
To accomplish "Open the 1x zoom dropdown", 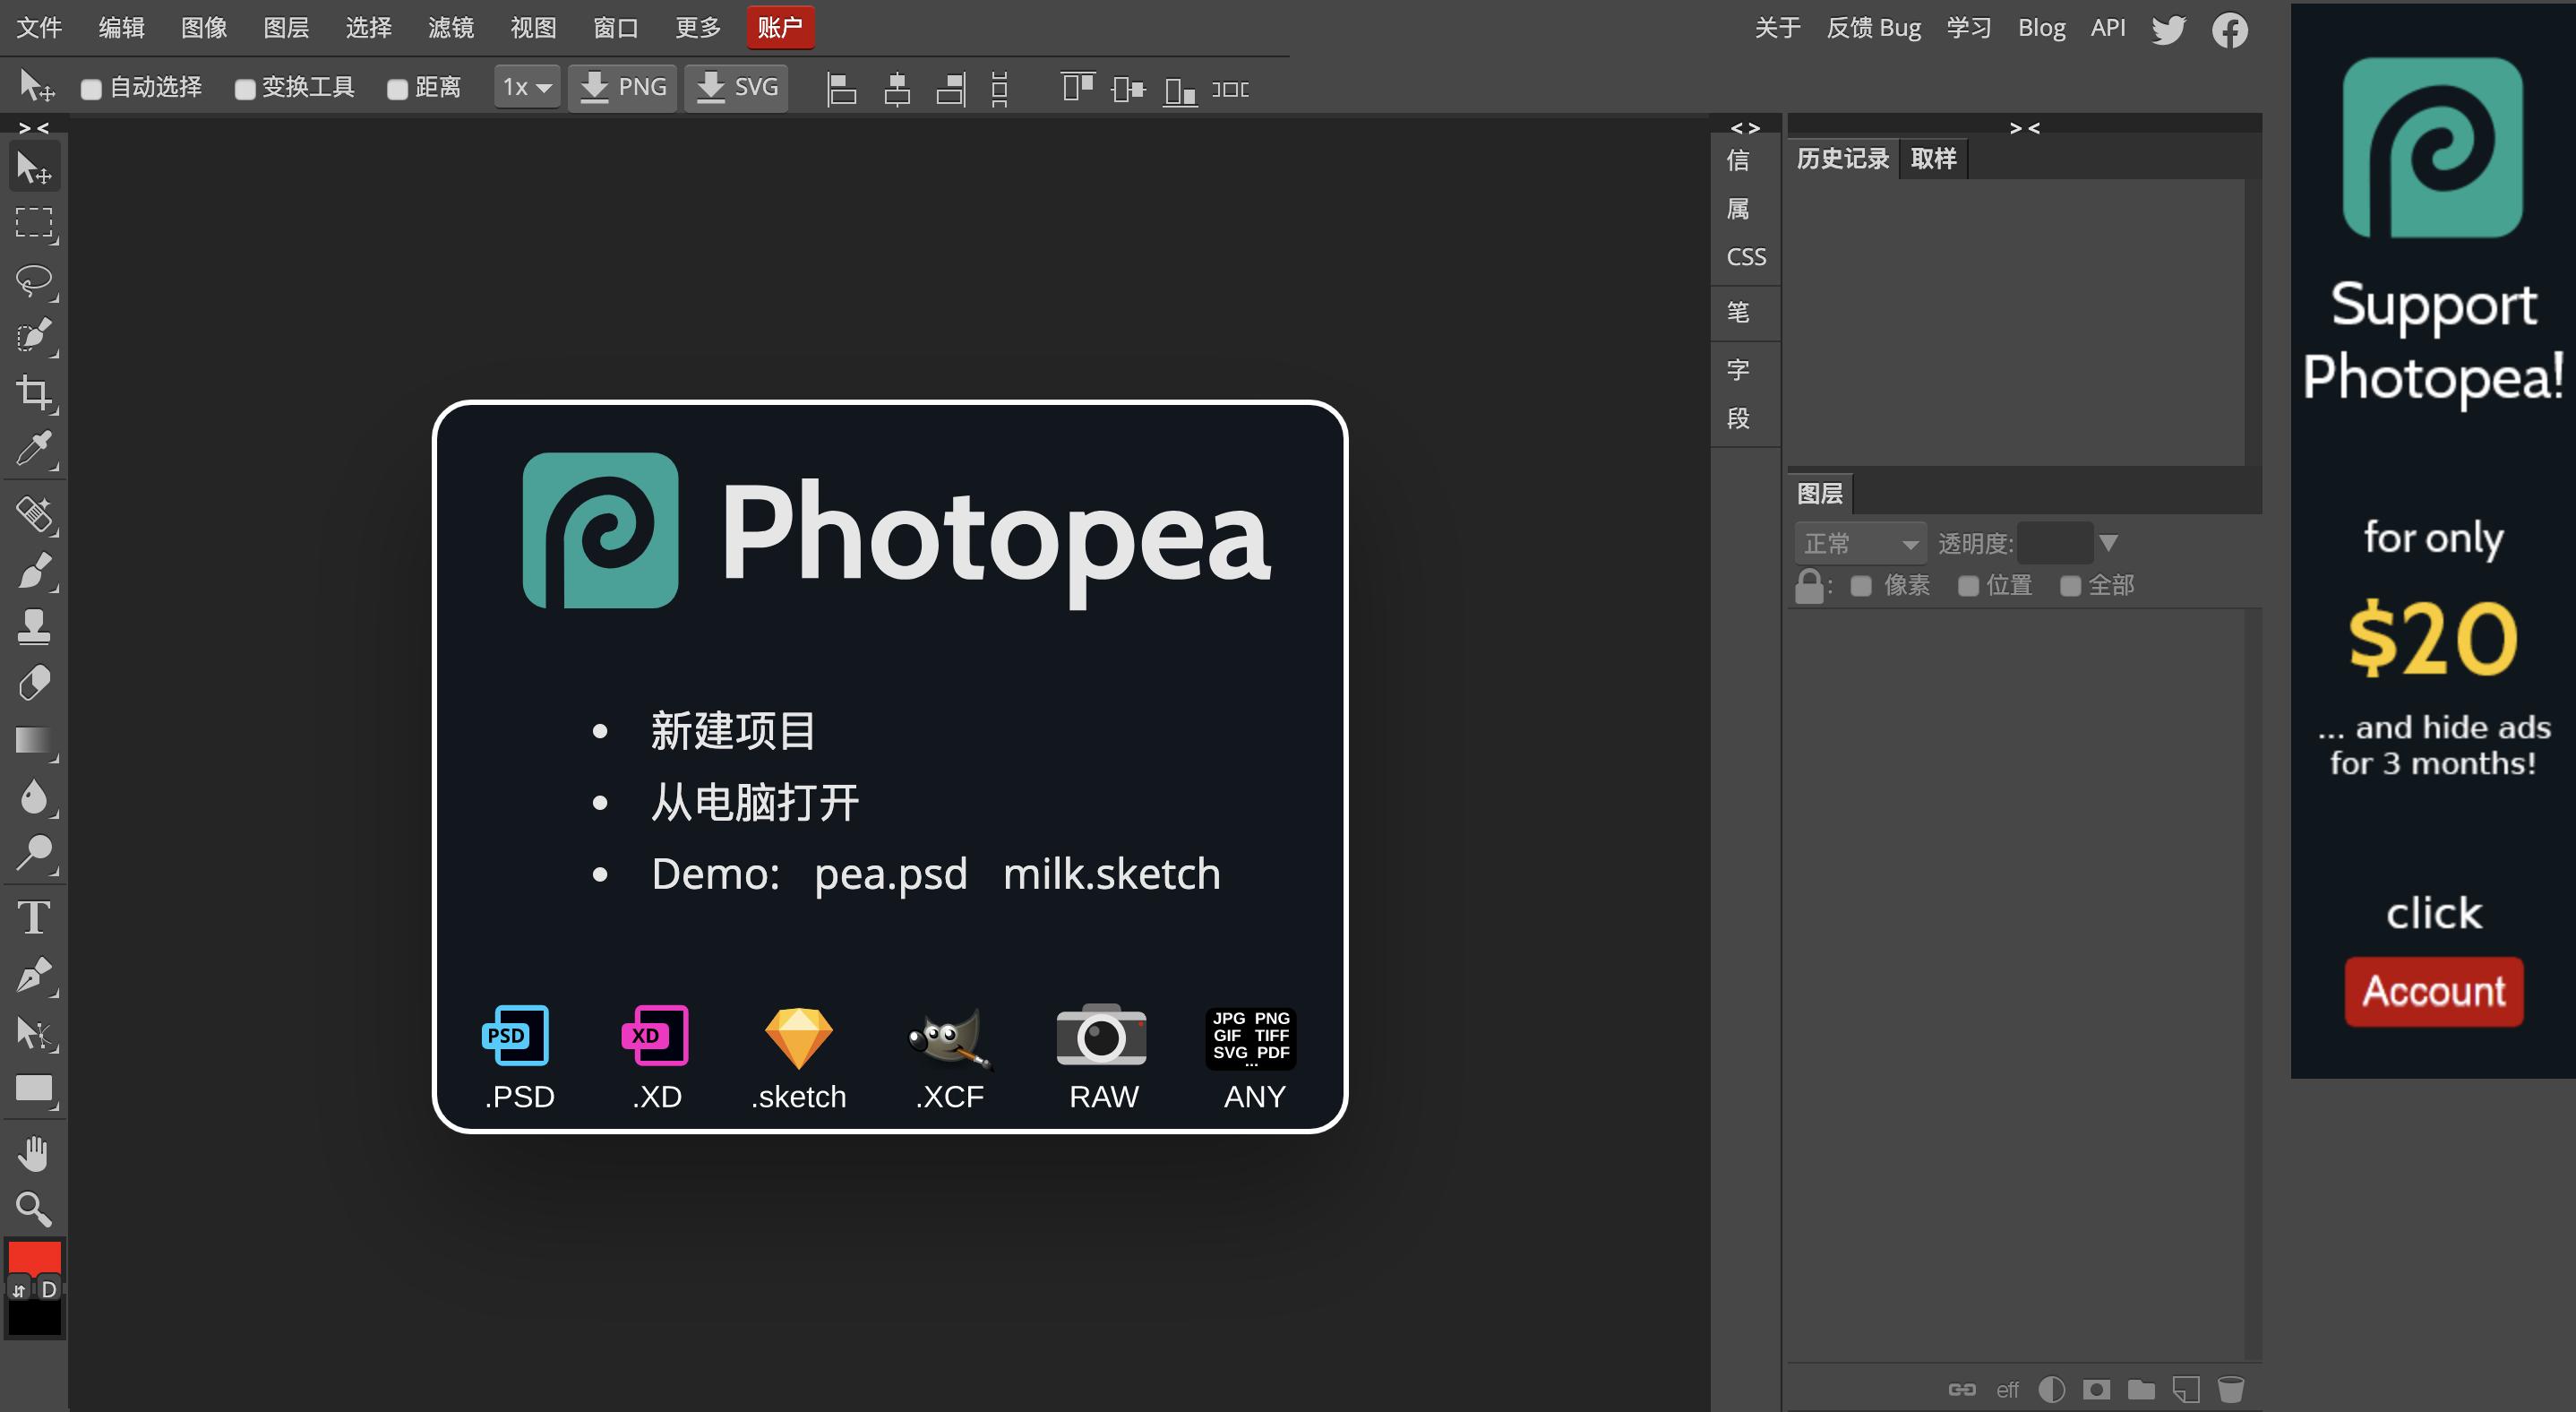I will [527, 87].
